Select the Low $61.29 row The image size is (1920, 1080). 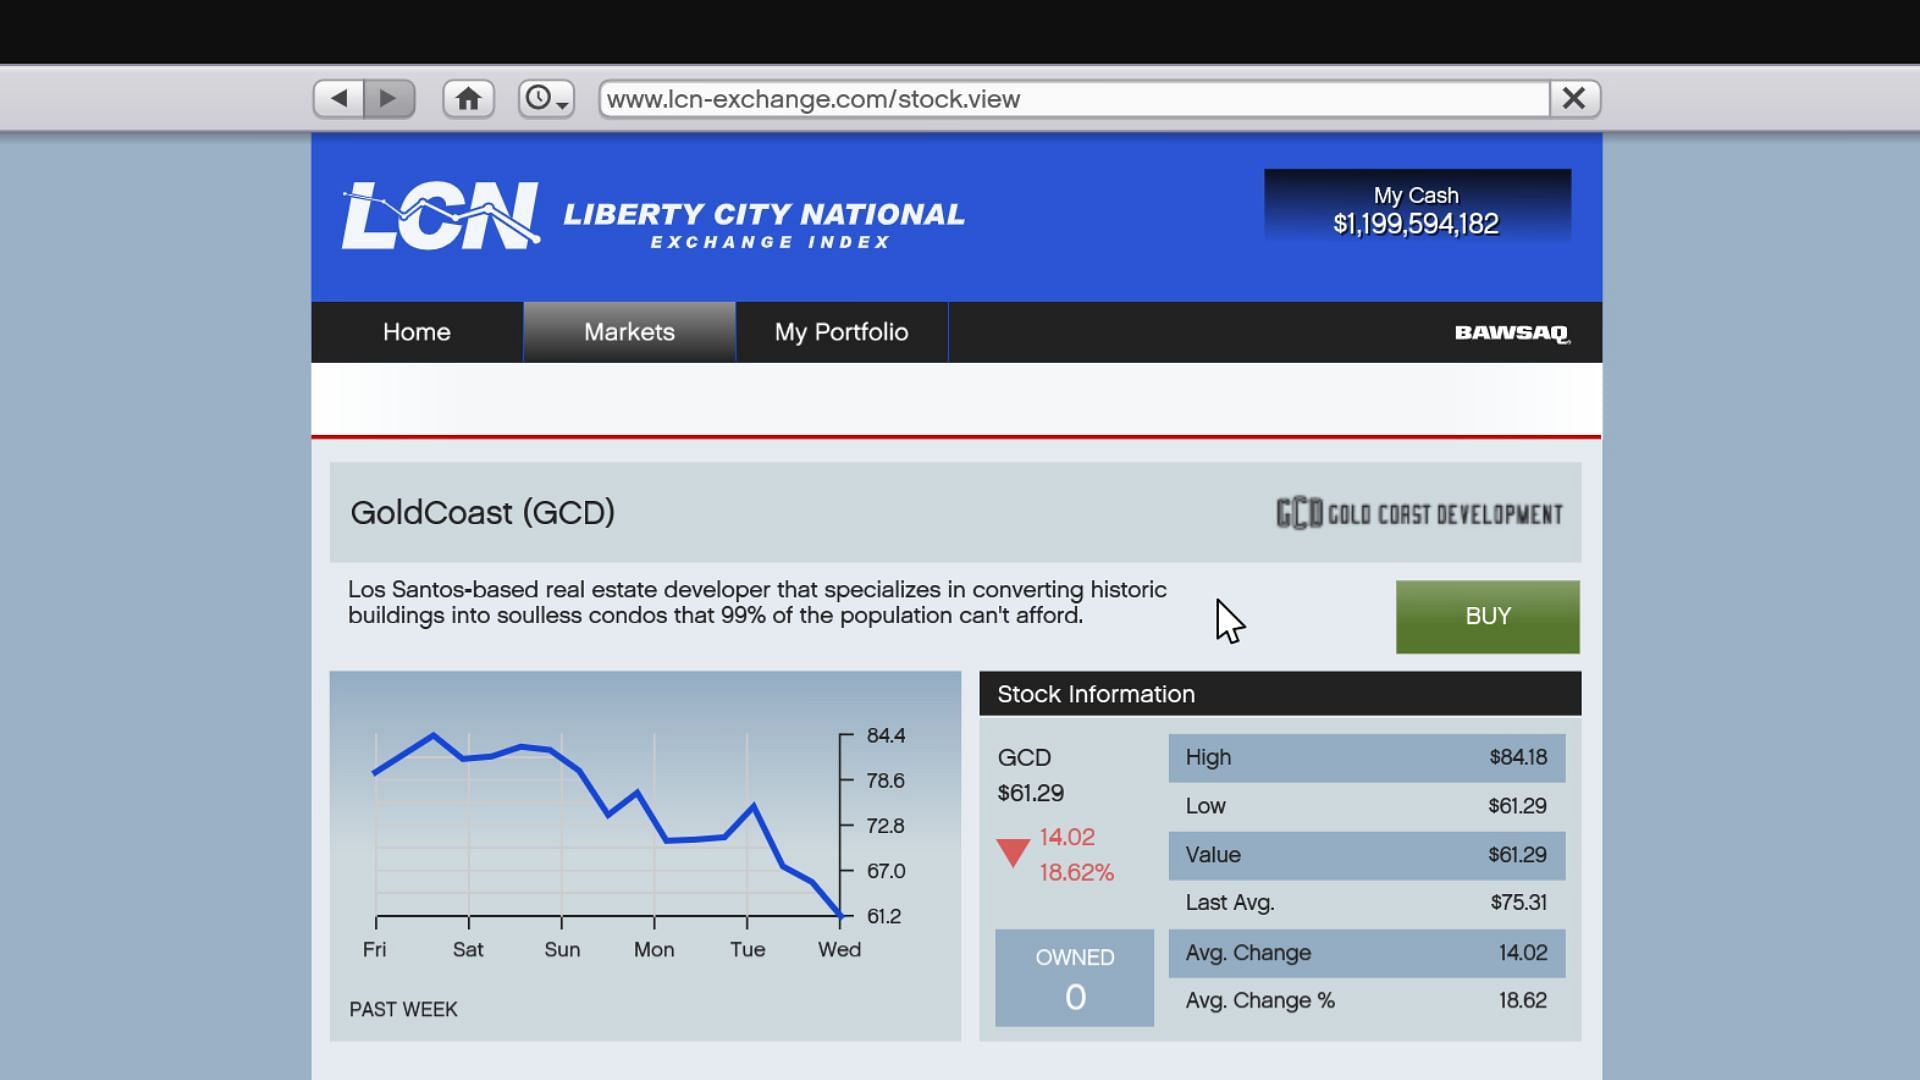click(1366, 806)
